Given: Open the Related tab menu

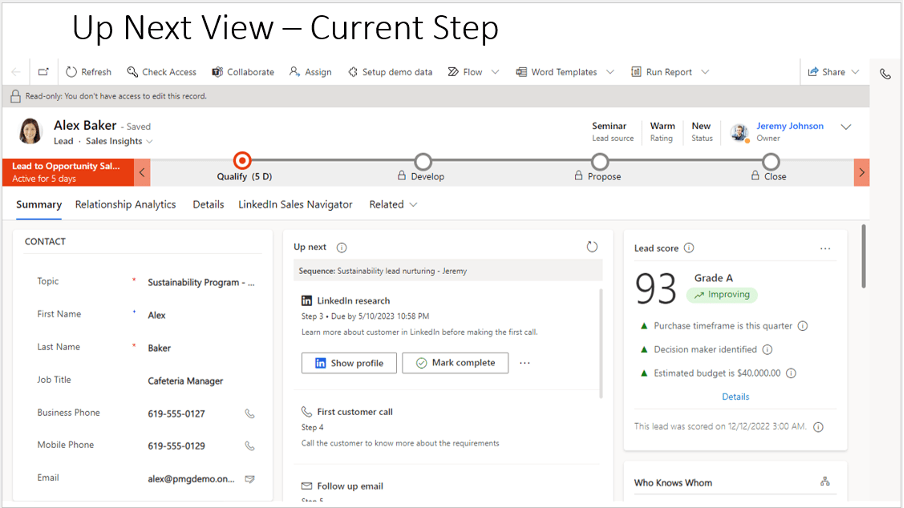Looking at the screenshot, I should (392, 204).
